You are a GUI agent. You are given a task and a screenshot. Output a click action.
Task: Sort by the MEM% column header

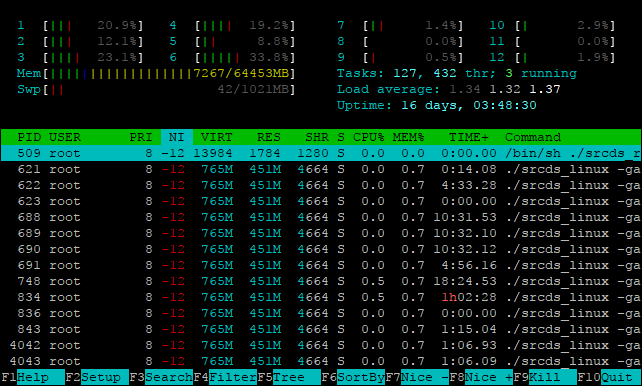coord(409,137)
